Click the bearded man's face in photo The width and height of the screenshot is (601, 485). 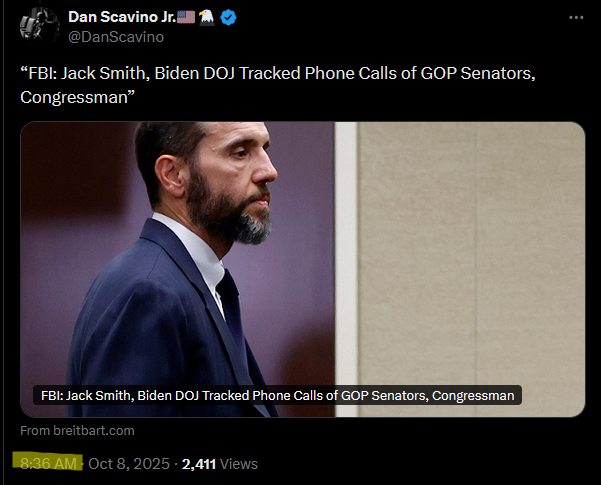234,180
